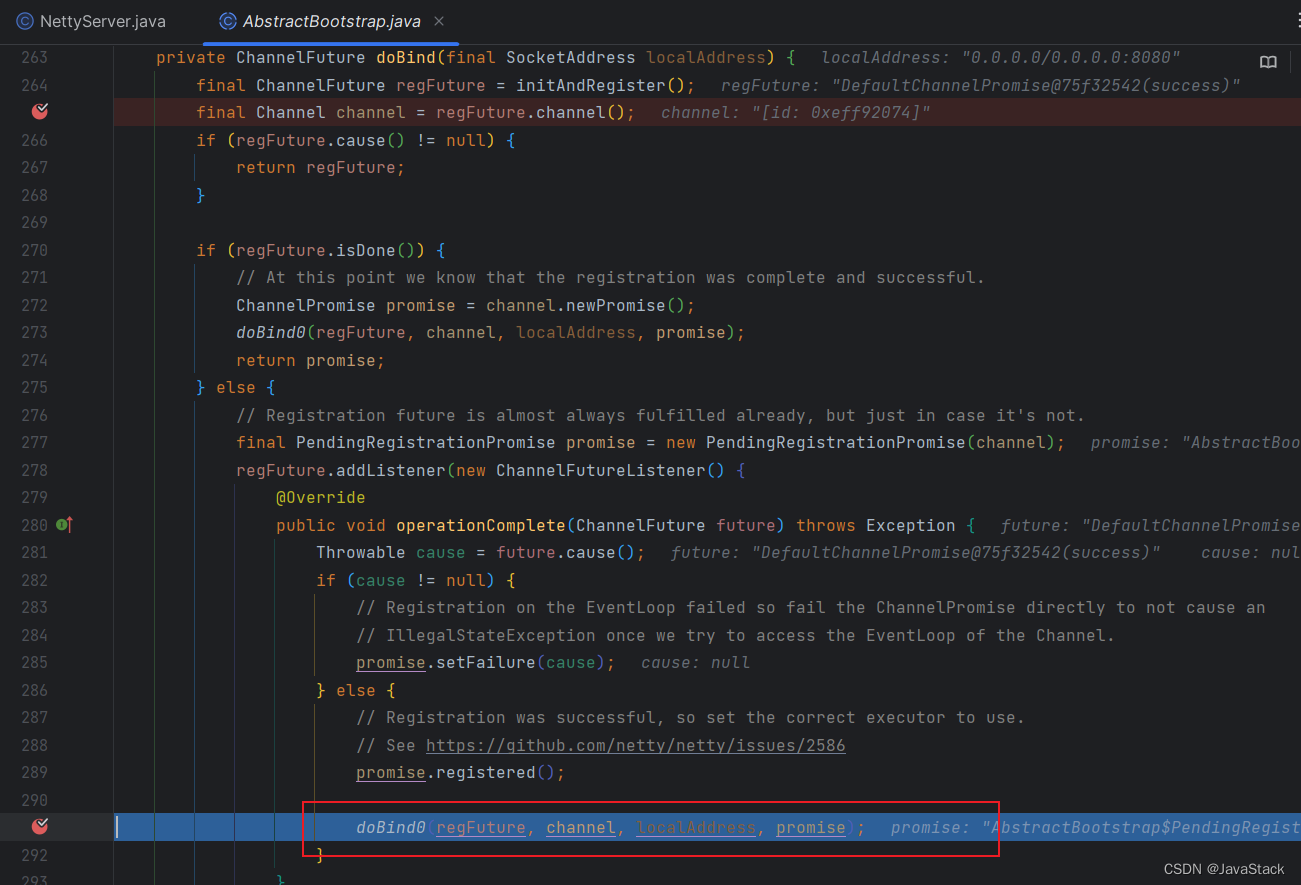
Task: Select the AbstractBootstrap.java tab
Action: coord(331,21)
